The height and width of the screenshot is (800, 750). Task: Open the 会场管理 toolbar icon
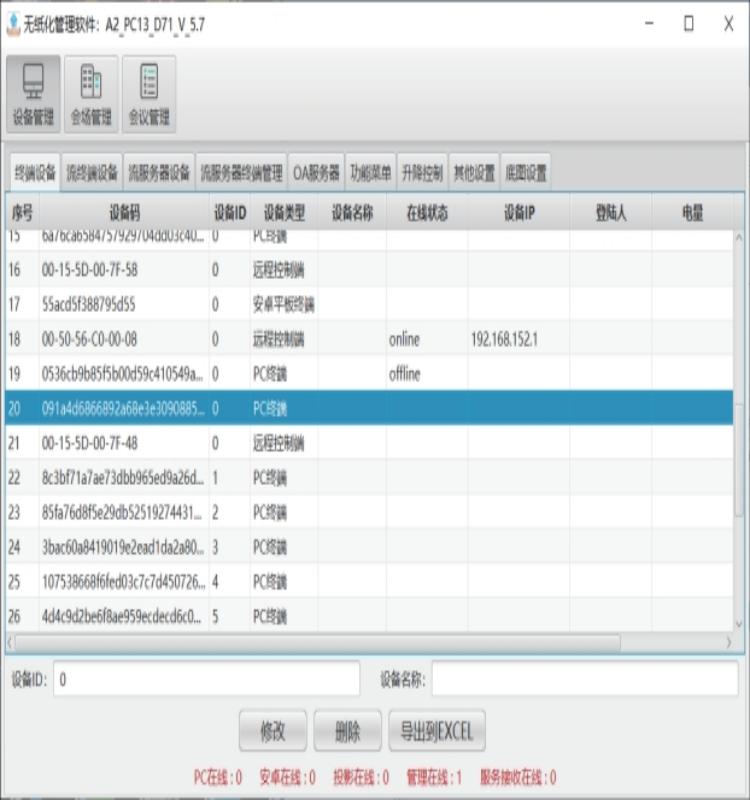pyautogui.click(x=91, y=94)
